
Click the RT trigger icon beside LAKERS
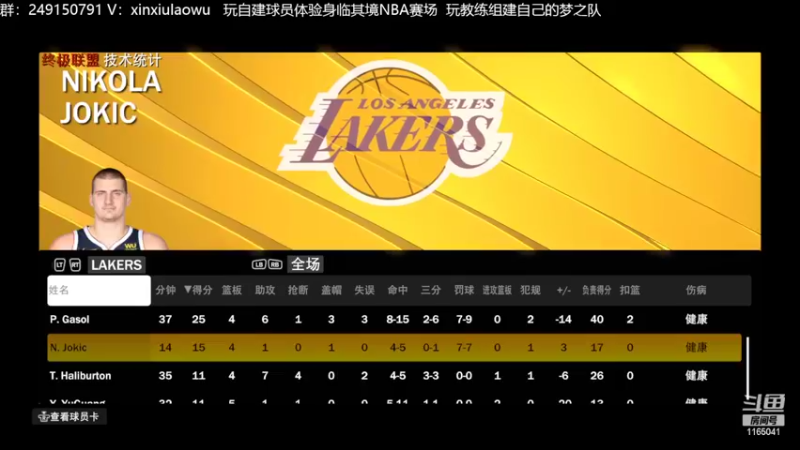(76, 265)
